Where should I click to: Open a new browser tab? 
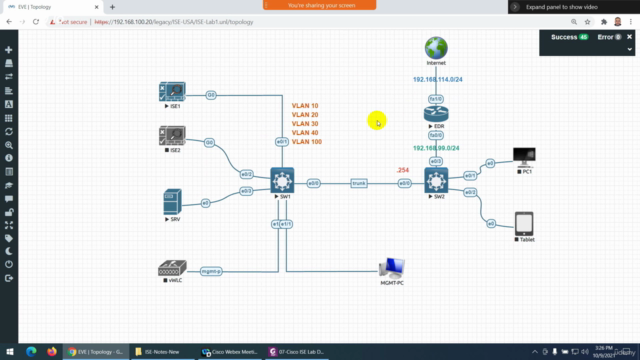click(x=112, y=7)
